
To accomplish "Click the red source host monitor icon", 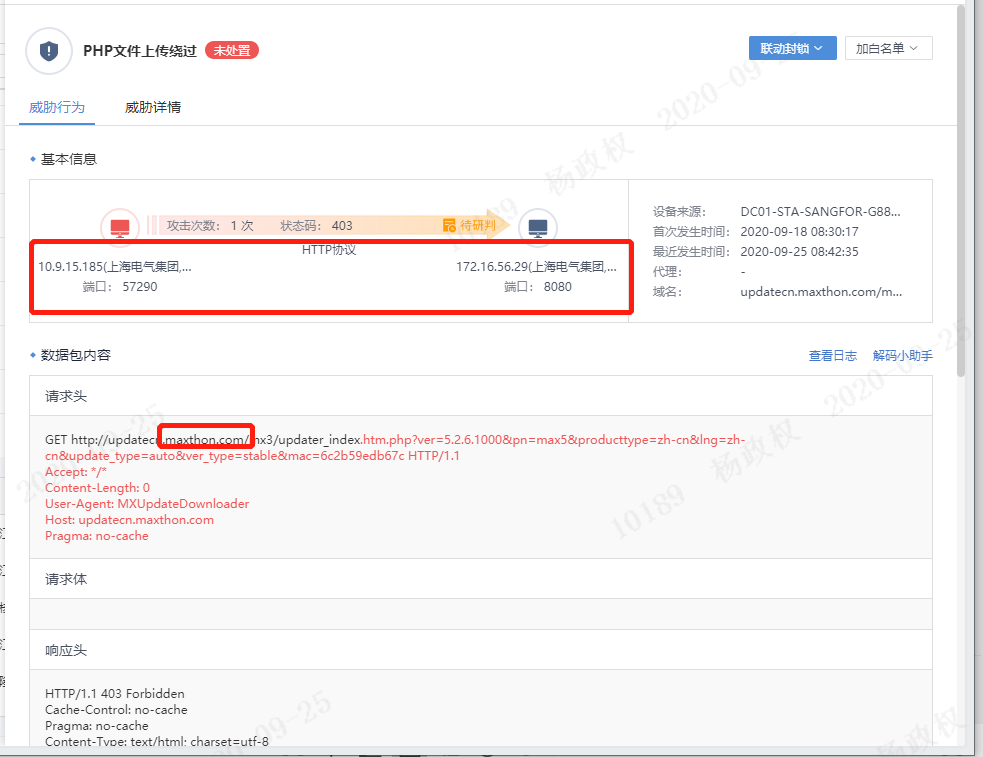I will [120, 227].
